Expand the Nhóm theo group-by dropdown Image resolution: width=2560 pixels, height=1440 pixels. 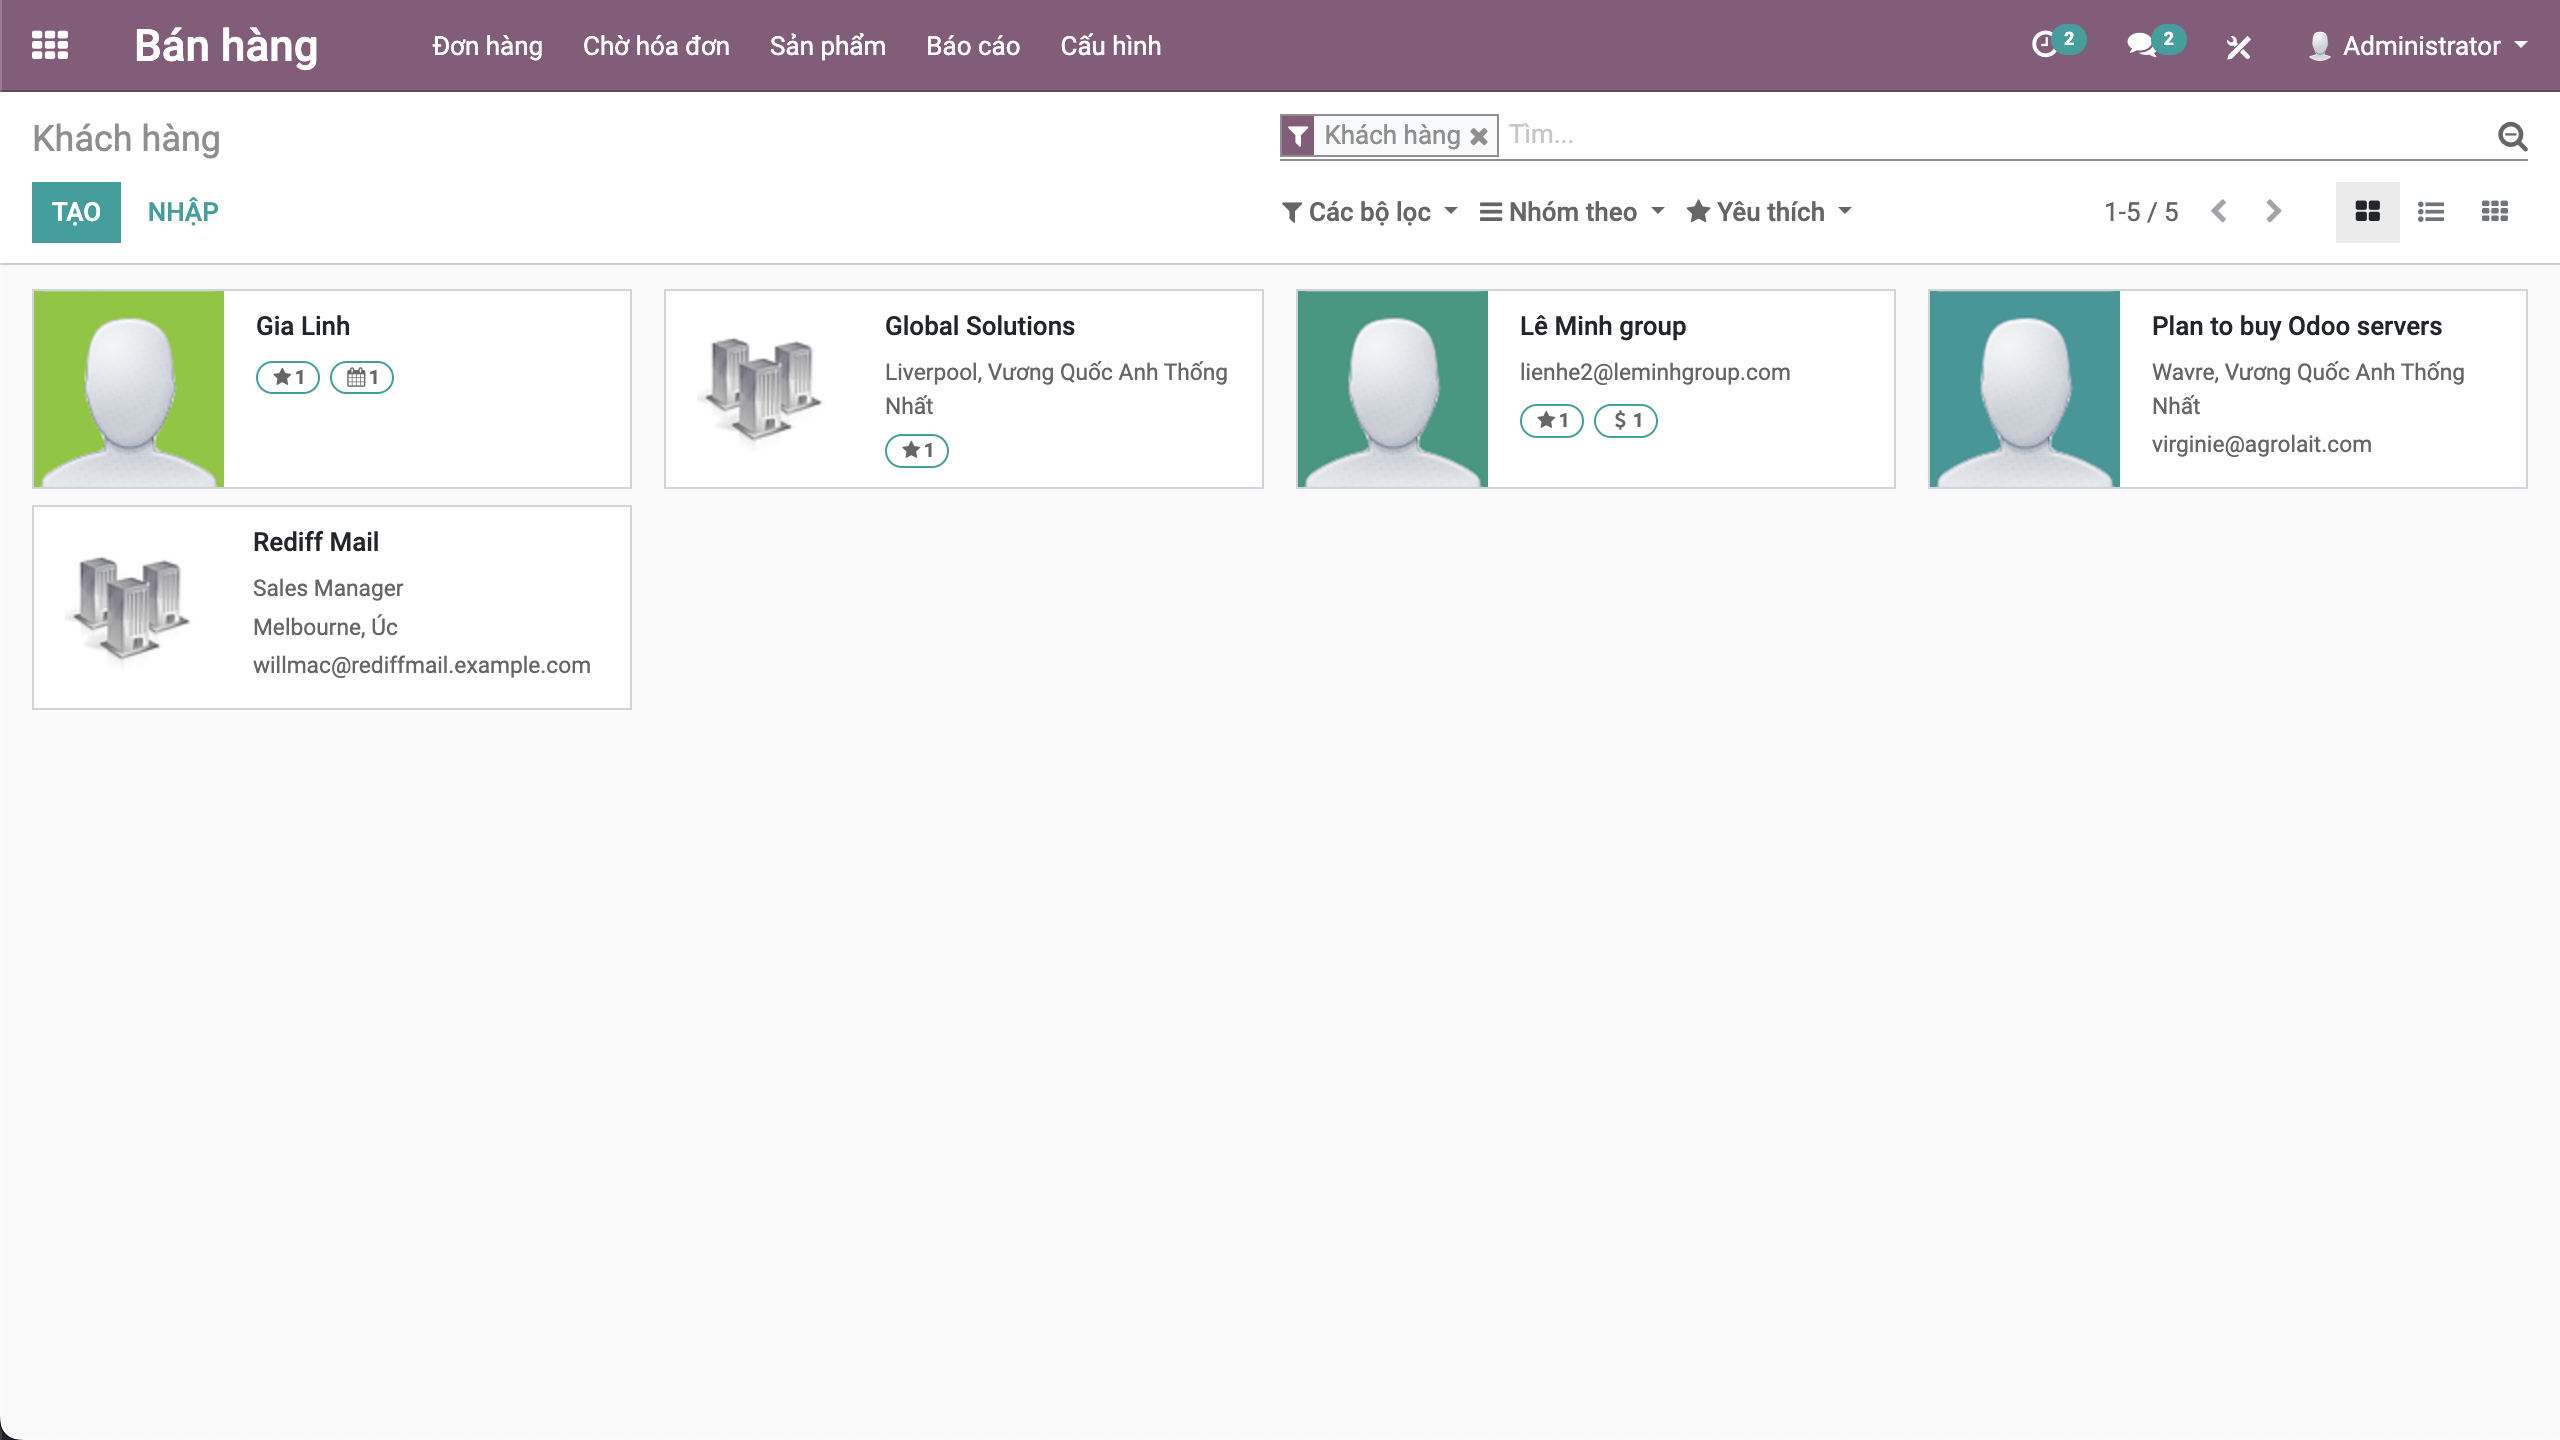coord(1572,212)
